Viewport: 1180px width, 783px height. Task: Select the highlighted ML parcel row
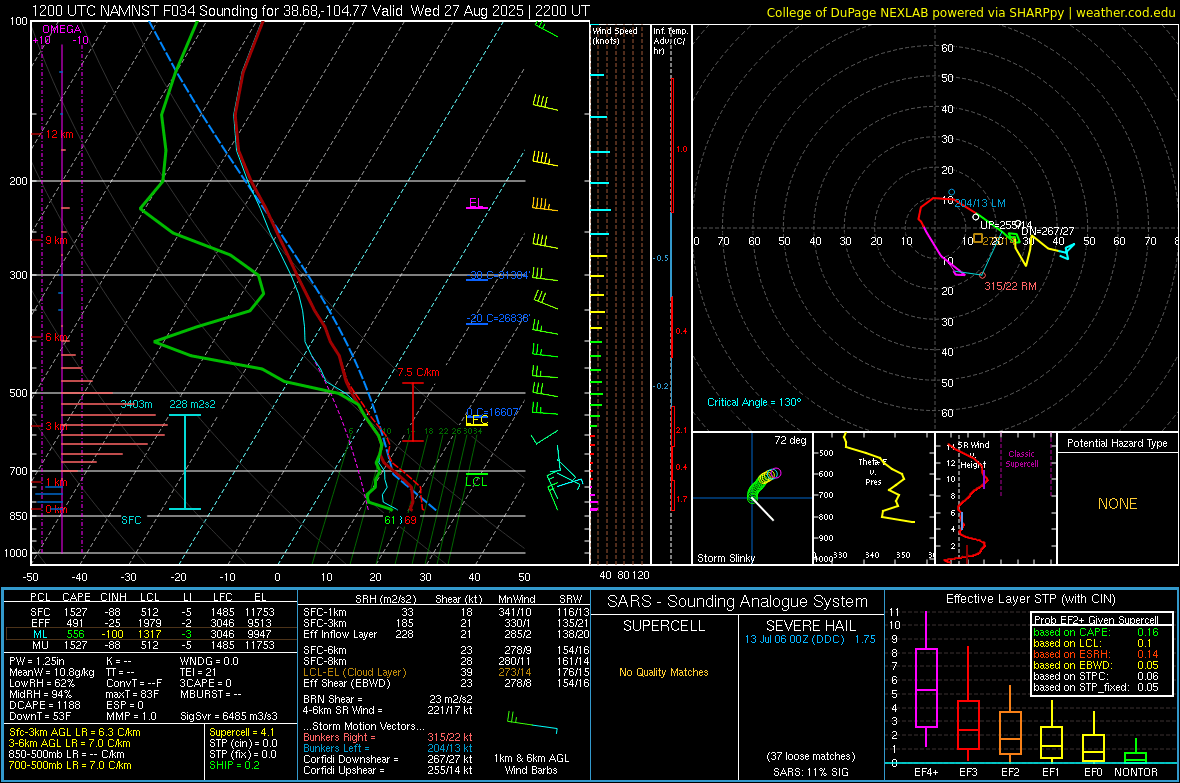151,634
